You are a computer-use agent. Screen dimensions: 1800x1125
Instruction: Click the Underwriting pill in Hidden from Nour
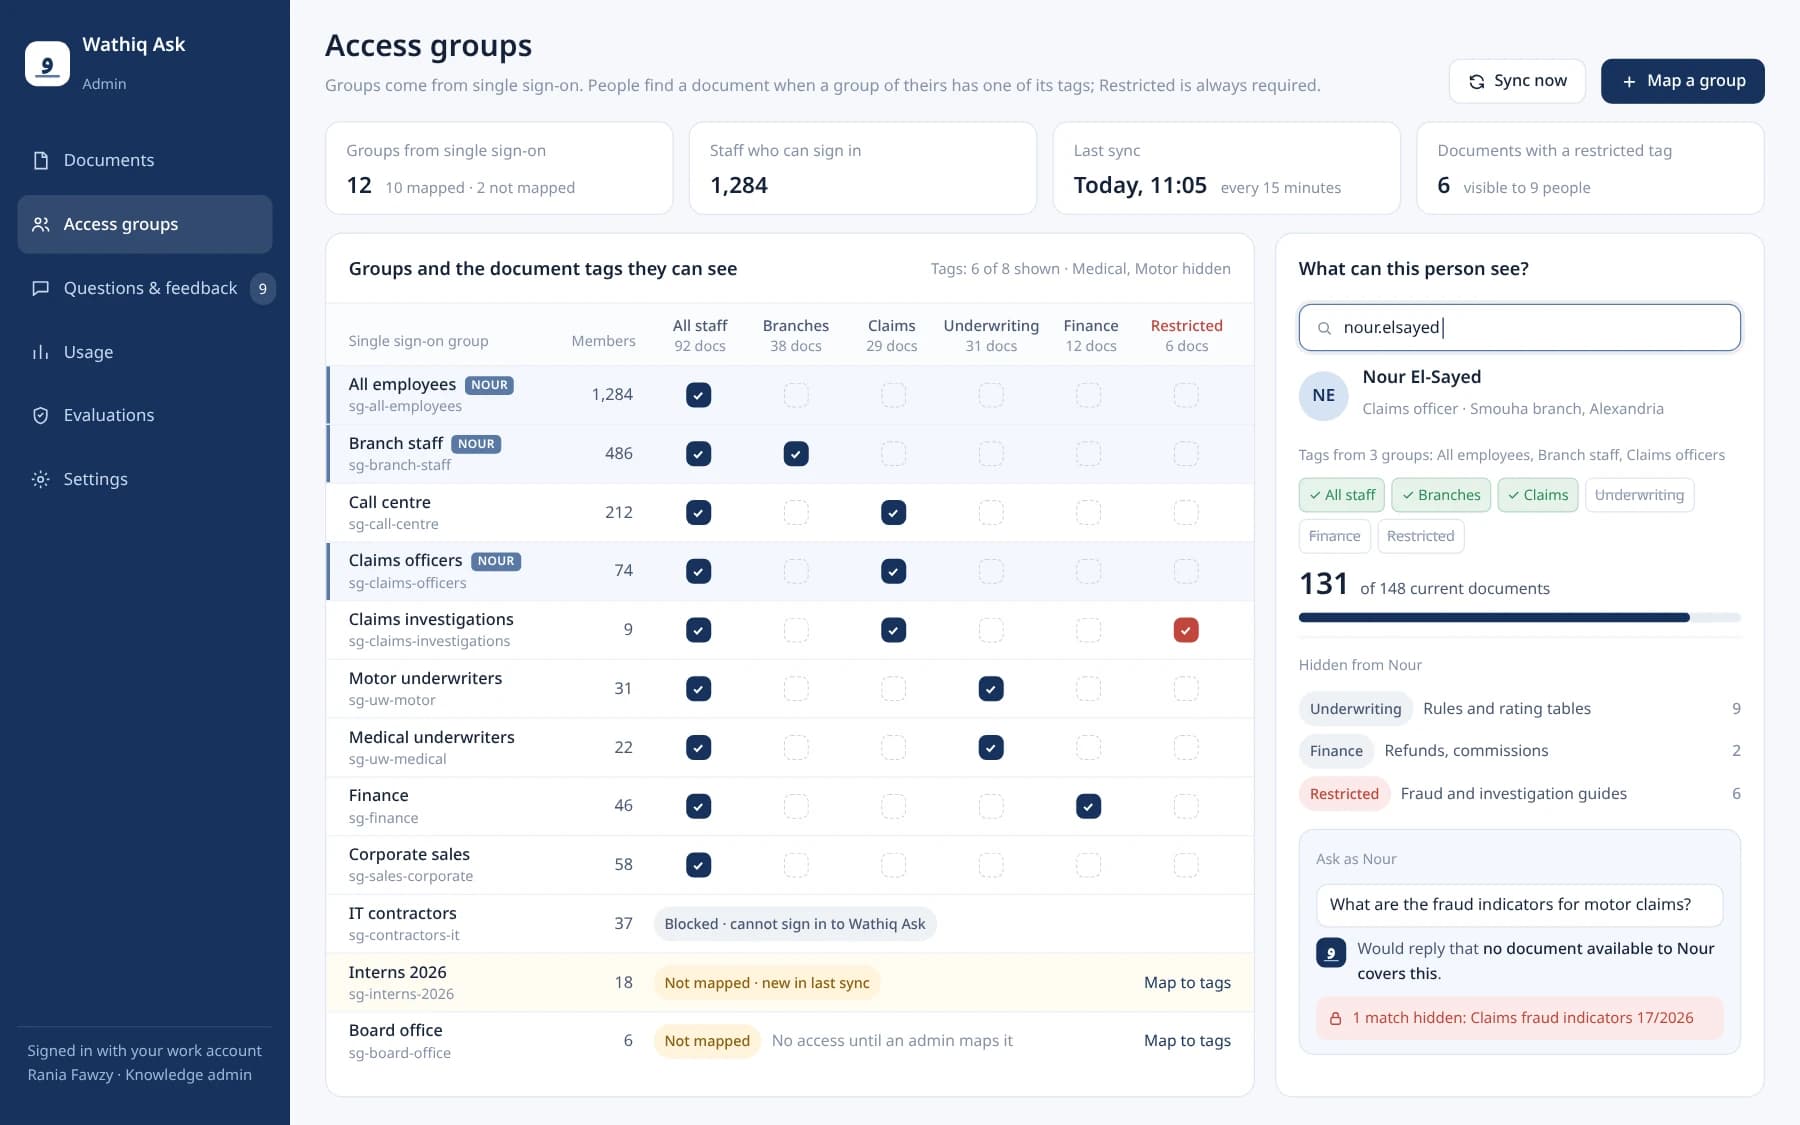click(1355, 709)
